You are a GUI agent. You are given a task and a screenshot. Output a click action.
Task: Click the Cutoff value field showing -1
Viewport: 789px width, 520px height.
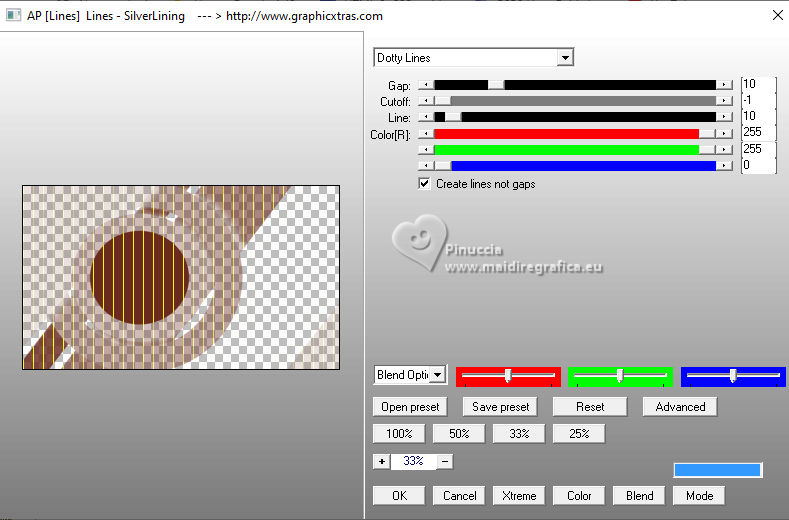coord(758,100)
